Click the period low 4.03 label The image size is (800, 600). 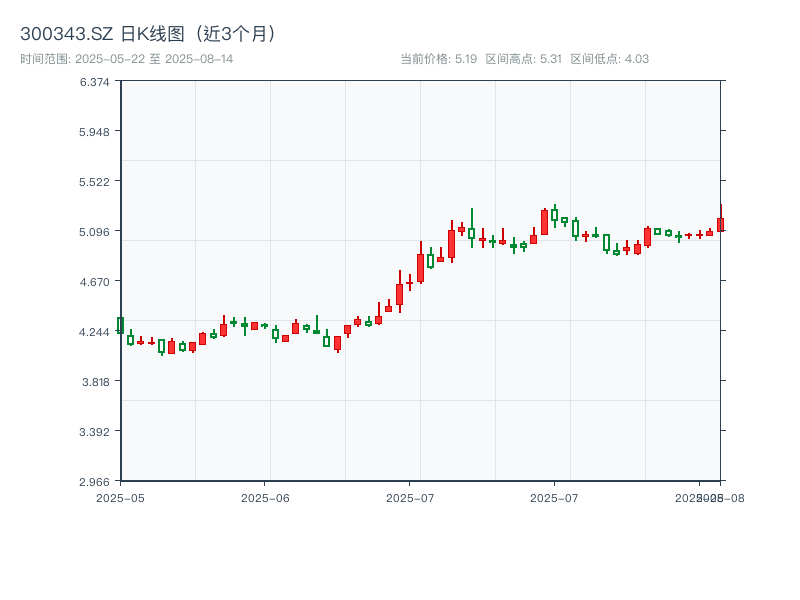coord(609,59)
